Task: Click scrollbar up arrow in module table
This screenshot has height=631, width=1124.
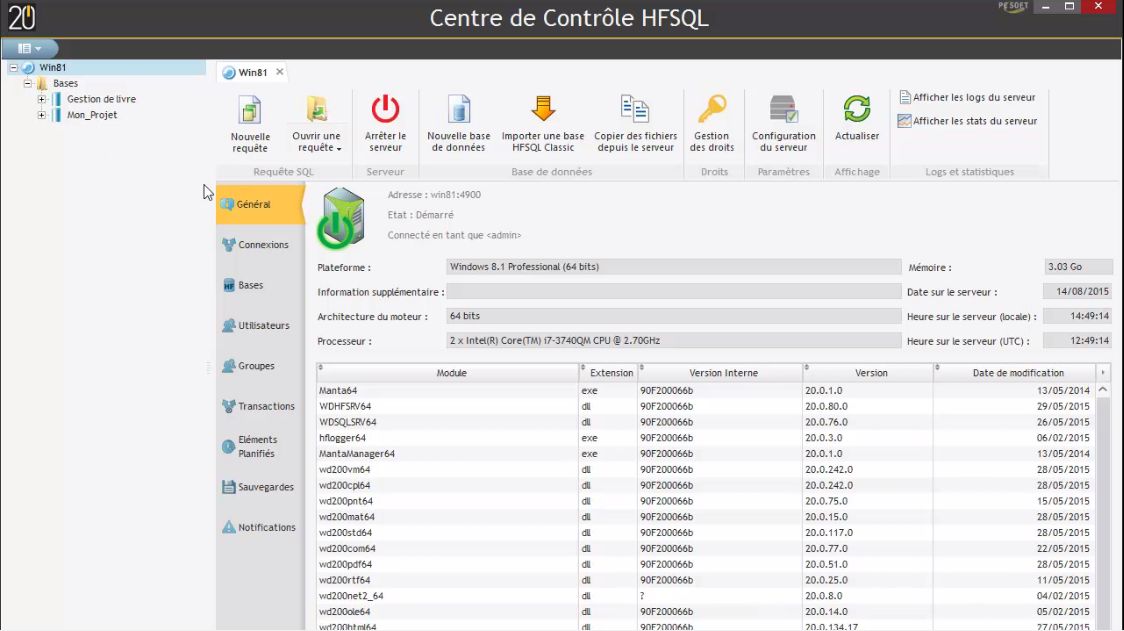Action: pos(1102,390)
